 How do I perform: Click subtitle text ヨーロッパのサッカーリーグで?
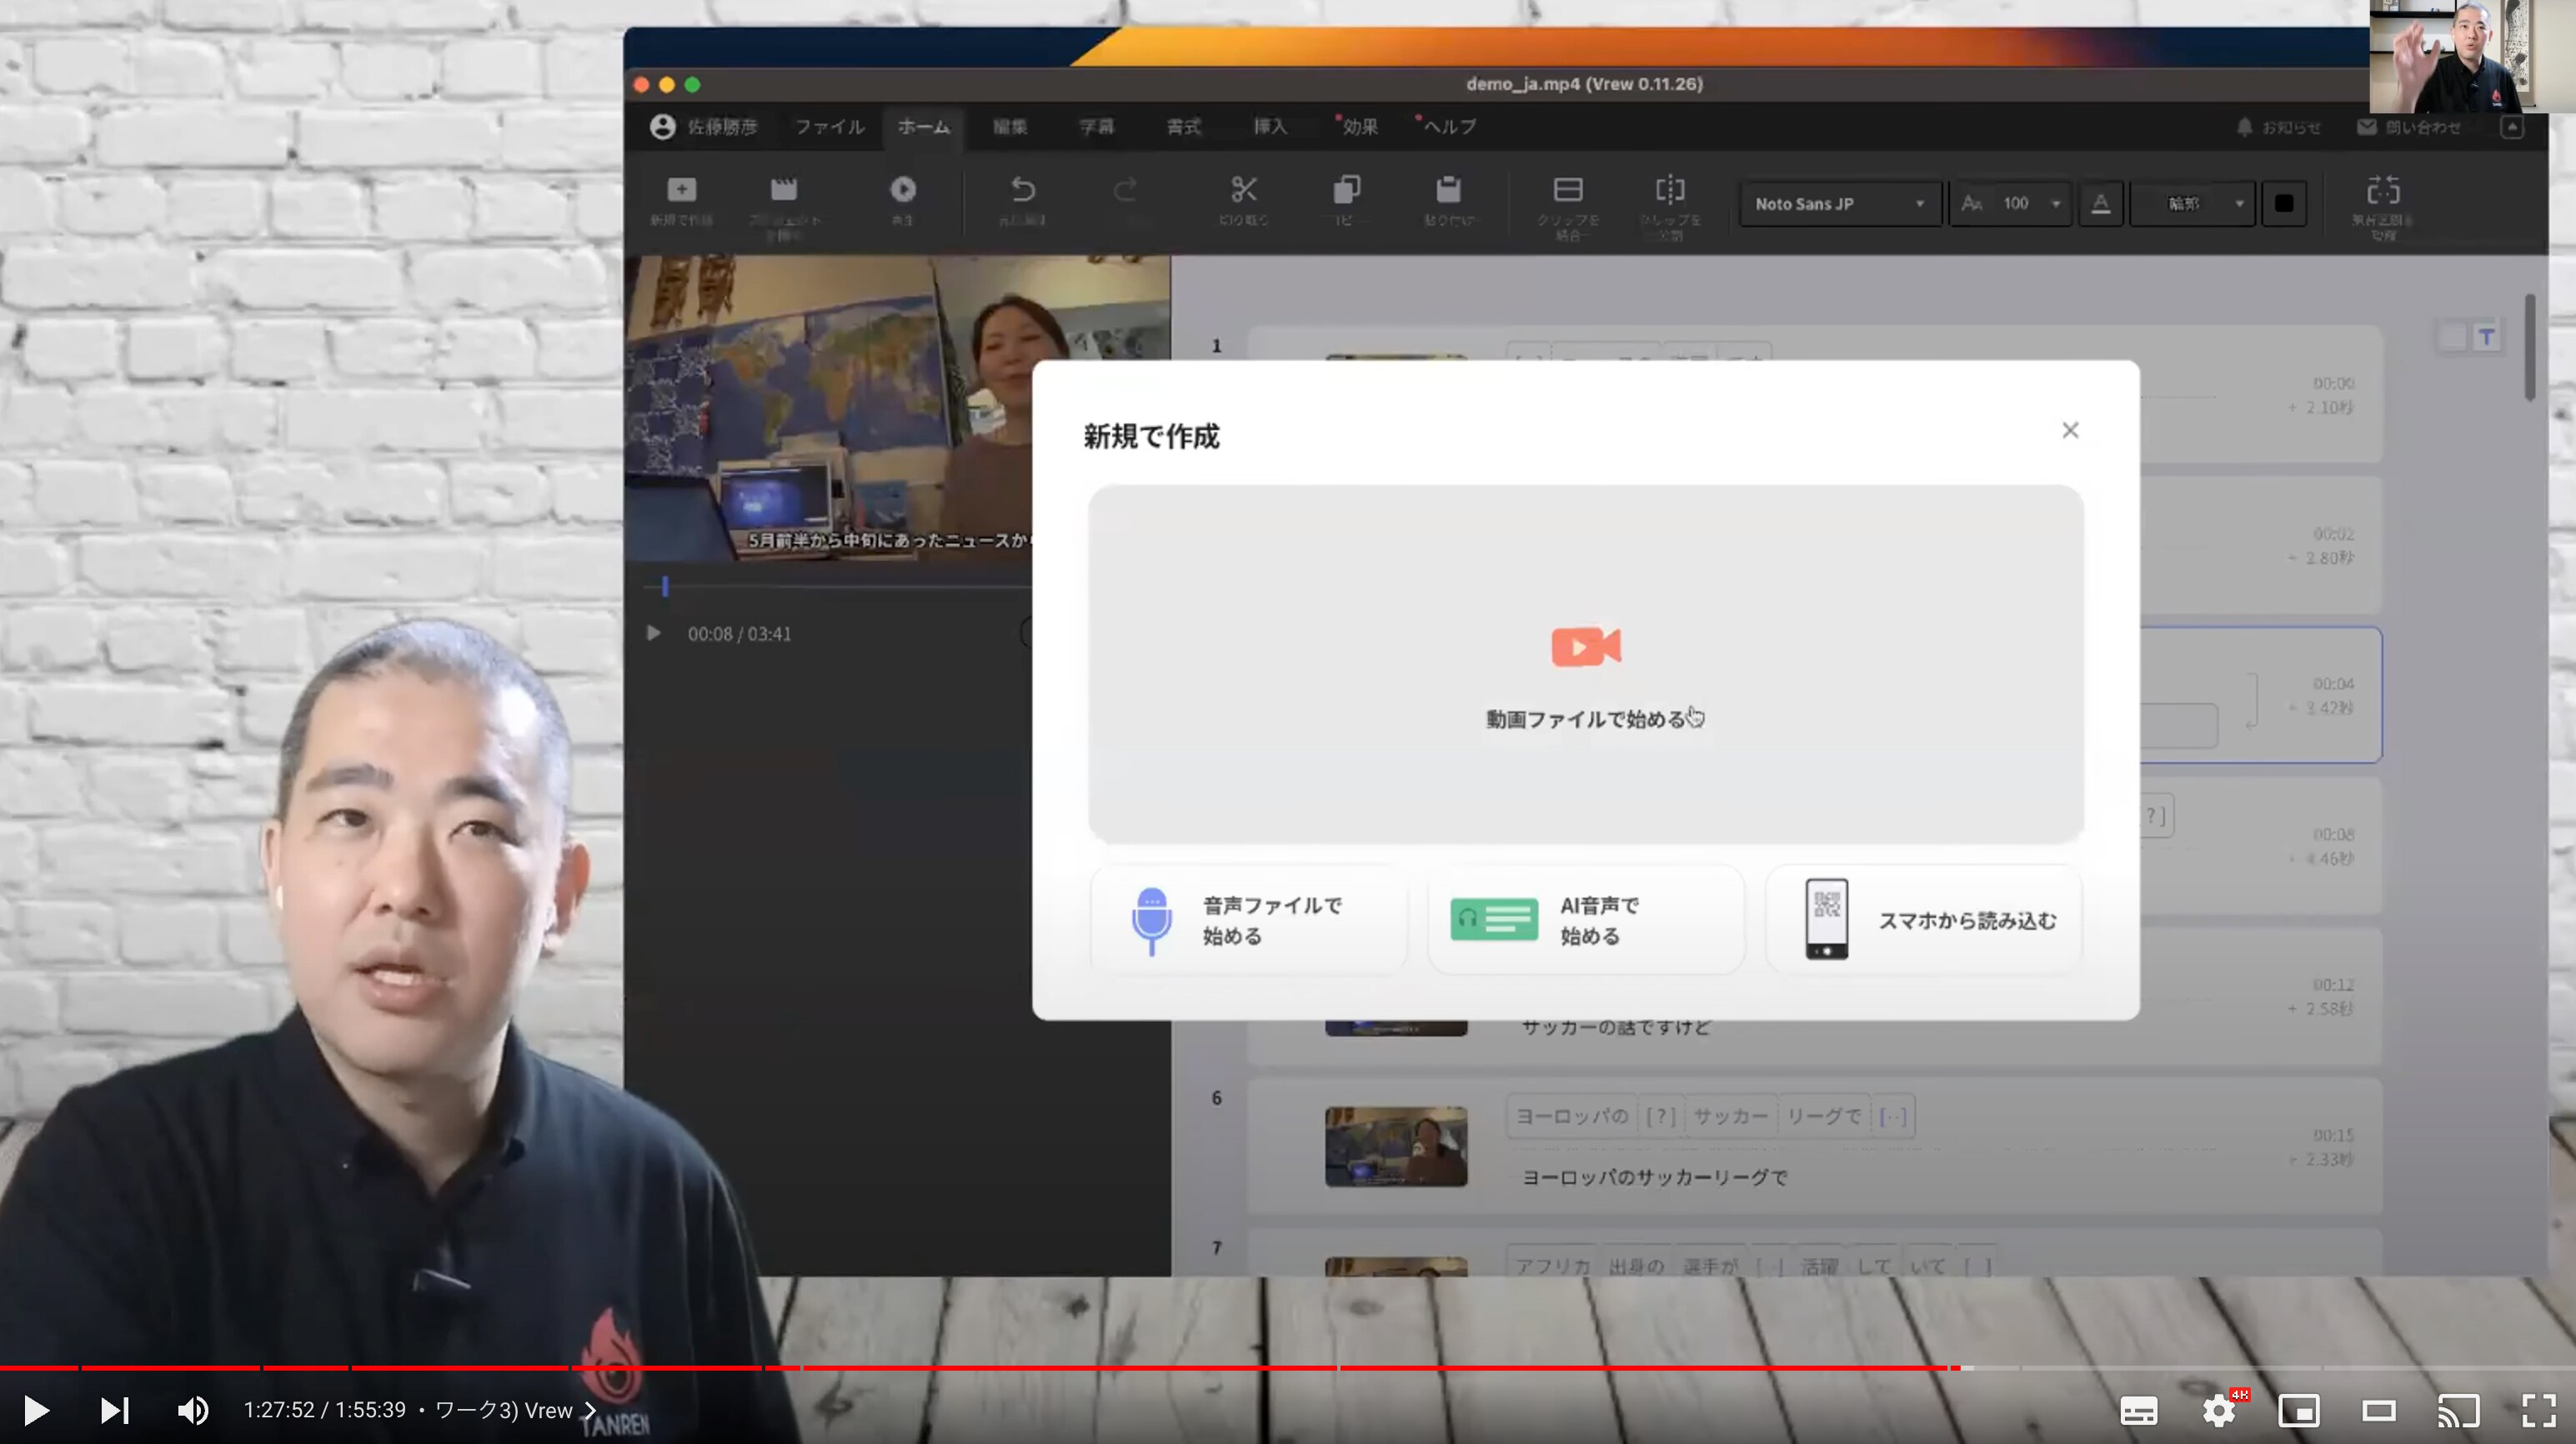tap(1654, 1178)
